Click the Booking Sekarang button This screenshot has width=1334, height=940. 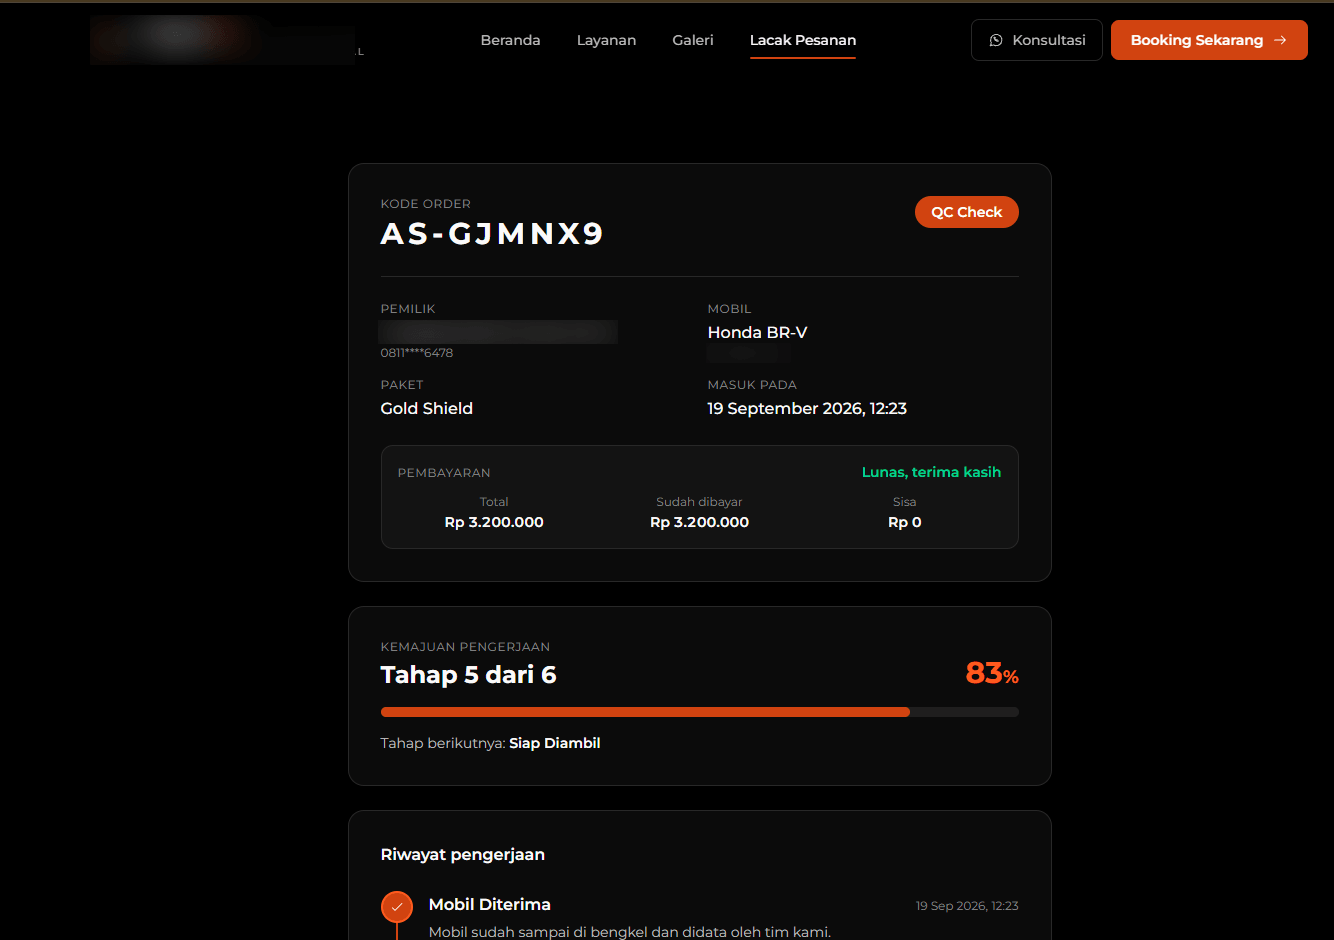pyautogui.click(x=1209, y=40)
